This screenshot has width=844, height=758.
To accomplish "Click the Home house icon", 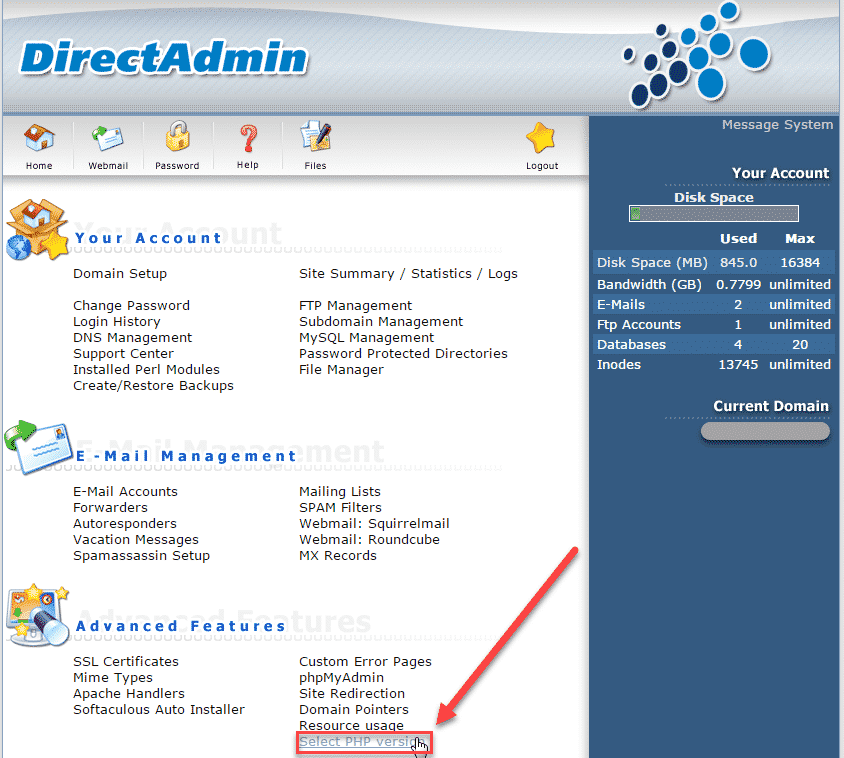I will pyautogui.click(x=39, y=138).
